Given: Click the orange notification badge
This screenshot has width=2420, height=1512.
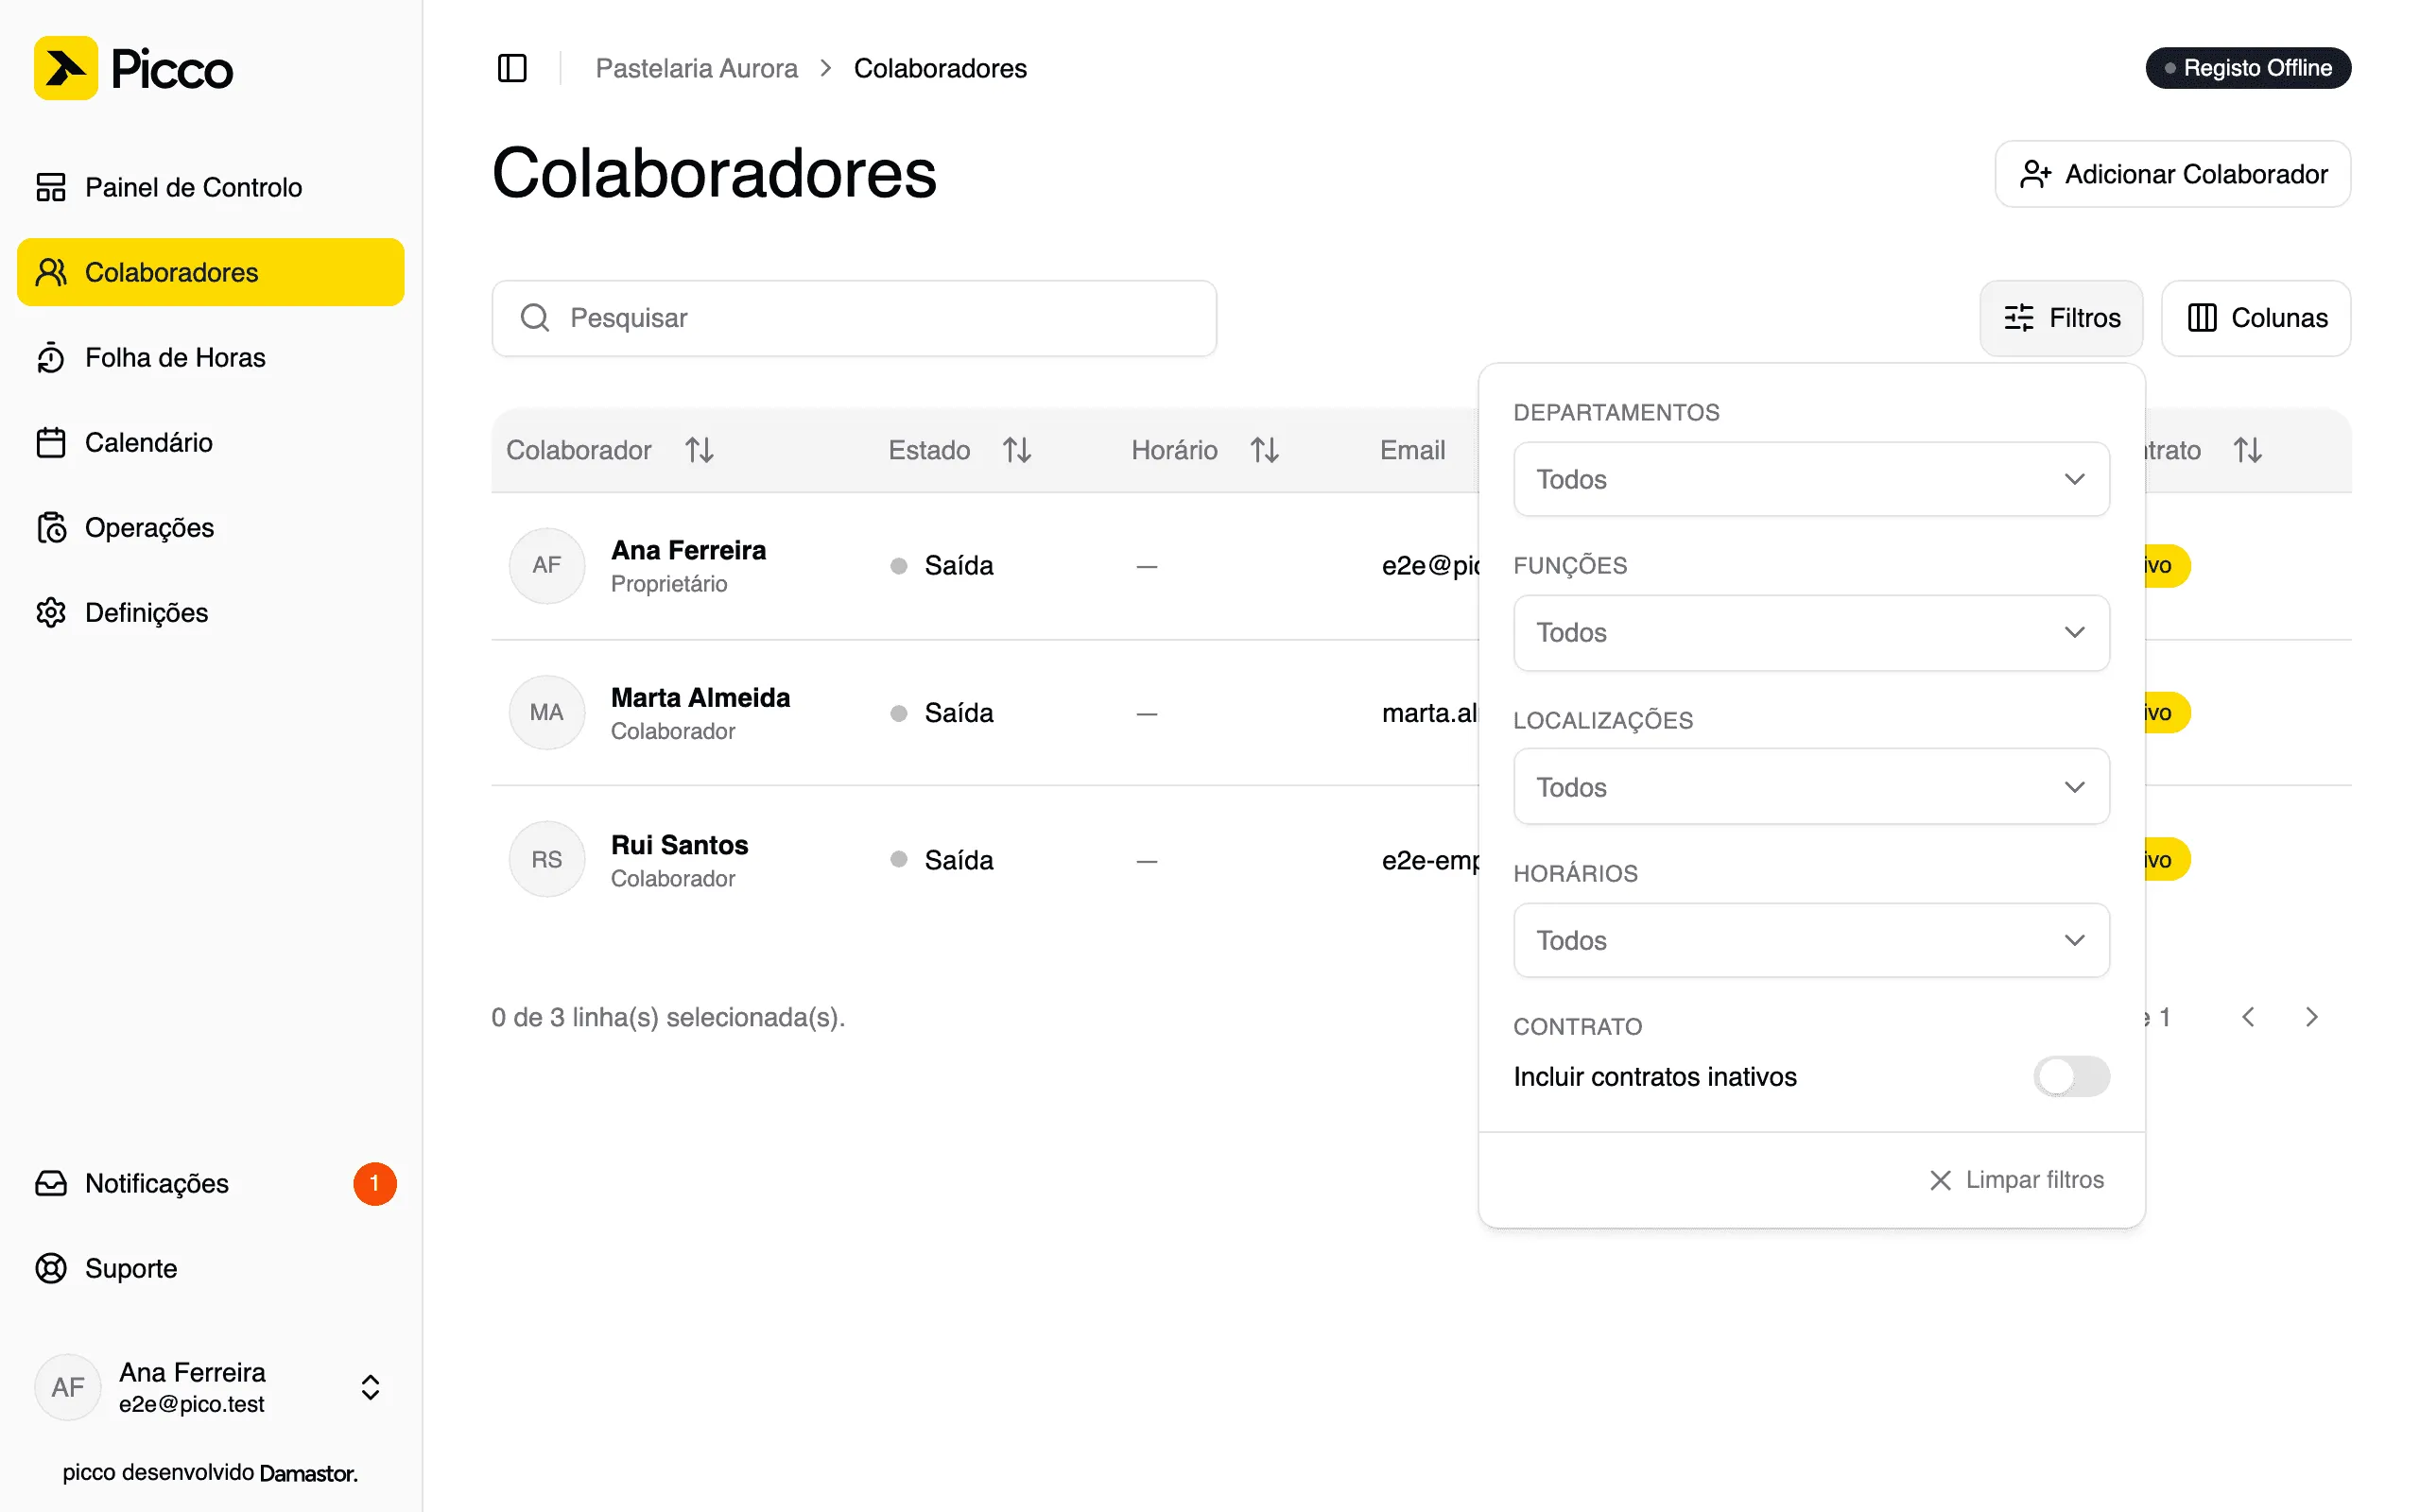Looking at the screenshot, I should (x=375, y=1183).
